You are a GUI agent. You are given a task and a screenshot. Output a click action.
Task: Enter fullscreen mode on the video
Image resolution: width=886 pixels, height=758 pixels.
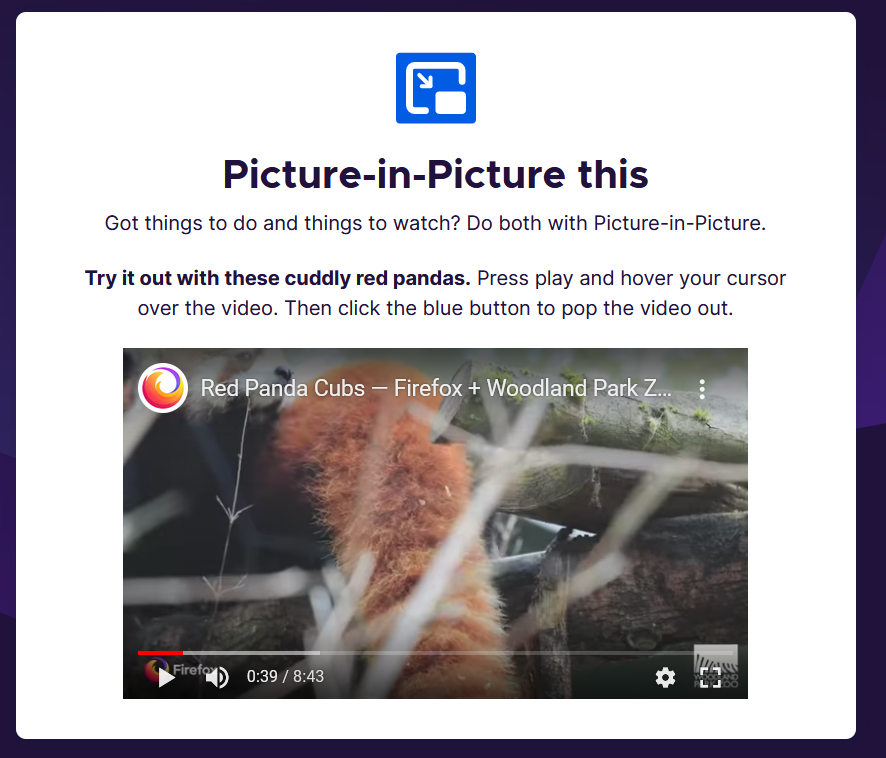[x=710, y=677]
